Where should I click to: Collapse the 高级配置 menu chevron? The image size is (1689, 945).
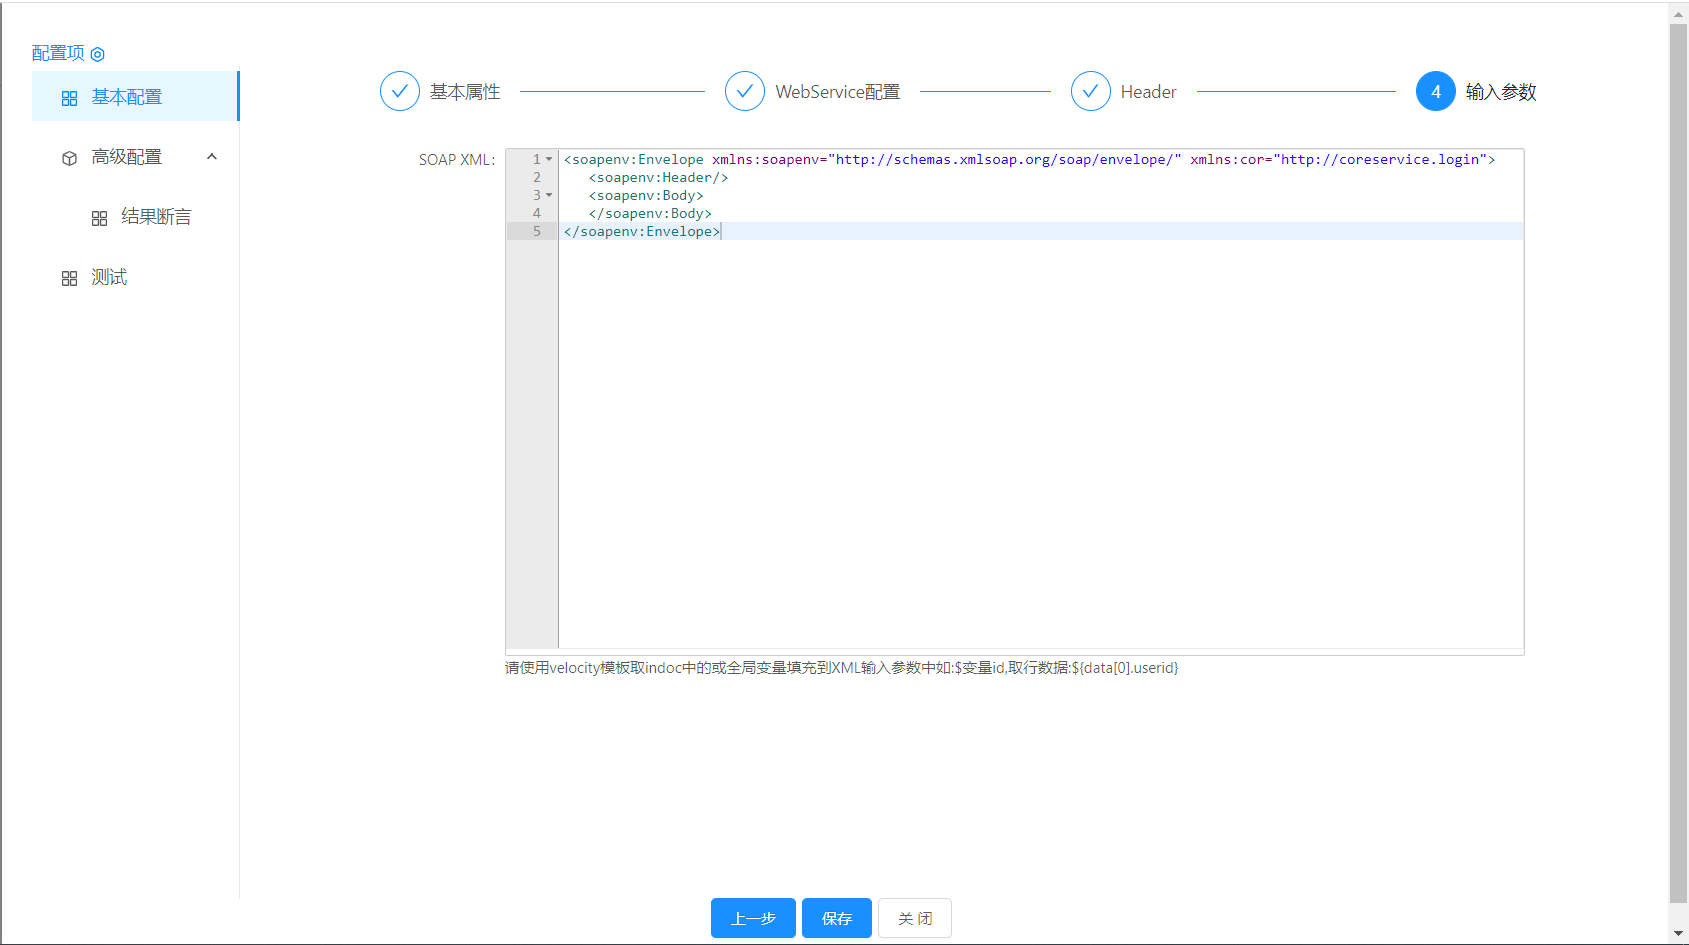pyautogui.click(x=212, y=157)
